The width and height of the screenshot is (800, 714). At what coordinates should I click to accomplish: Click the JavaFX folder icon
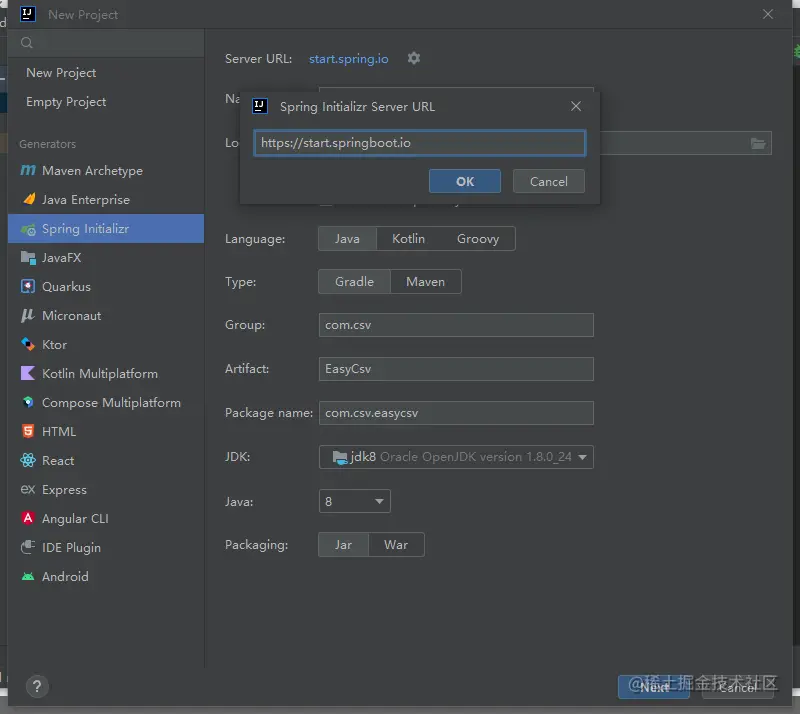pyautogui.click(x=28, y=257)
